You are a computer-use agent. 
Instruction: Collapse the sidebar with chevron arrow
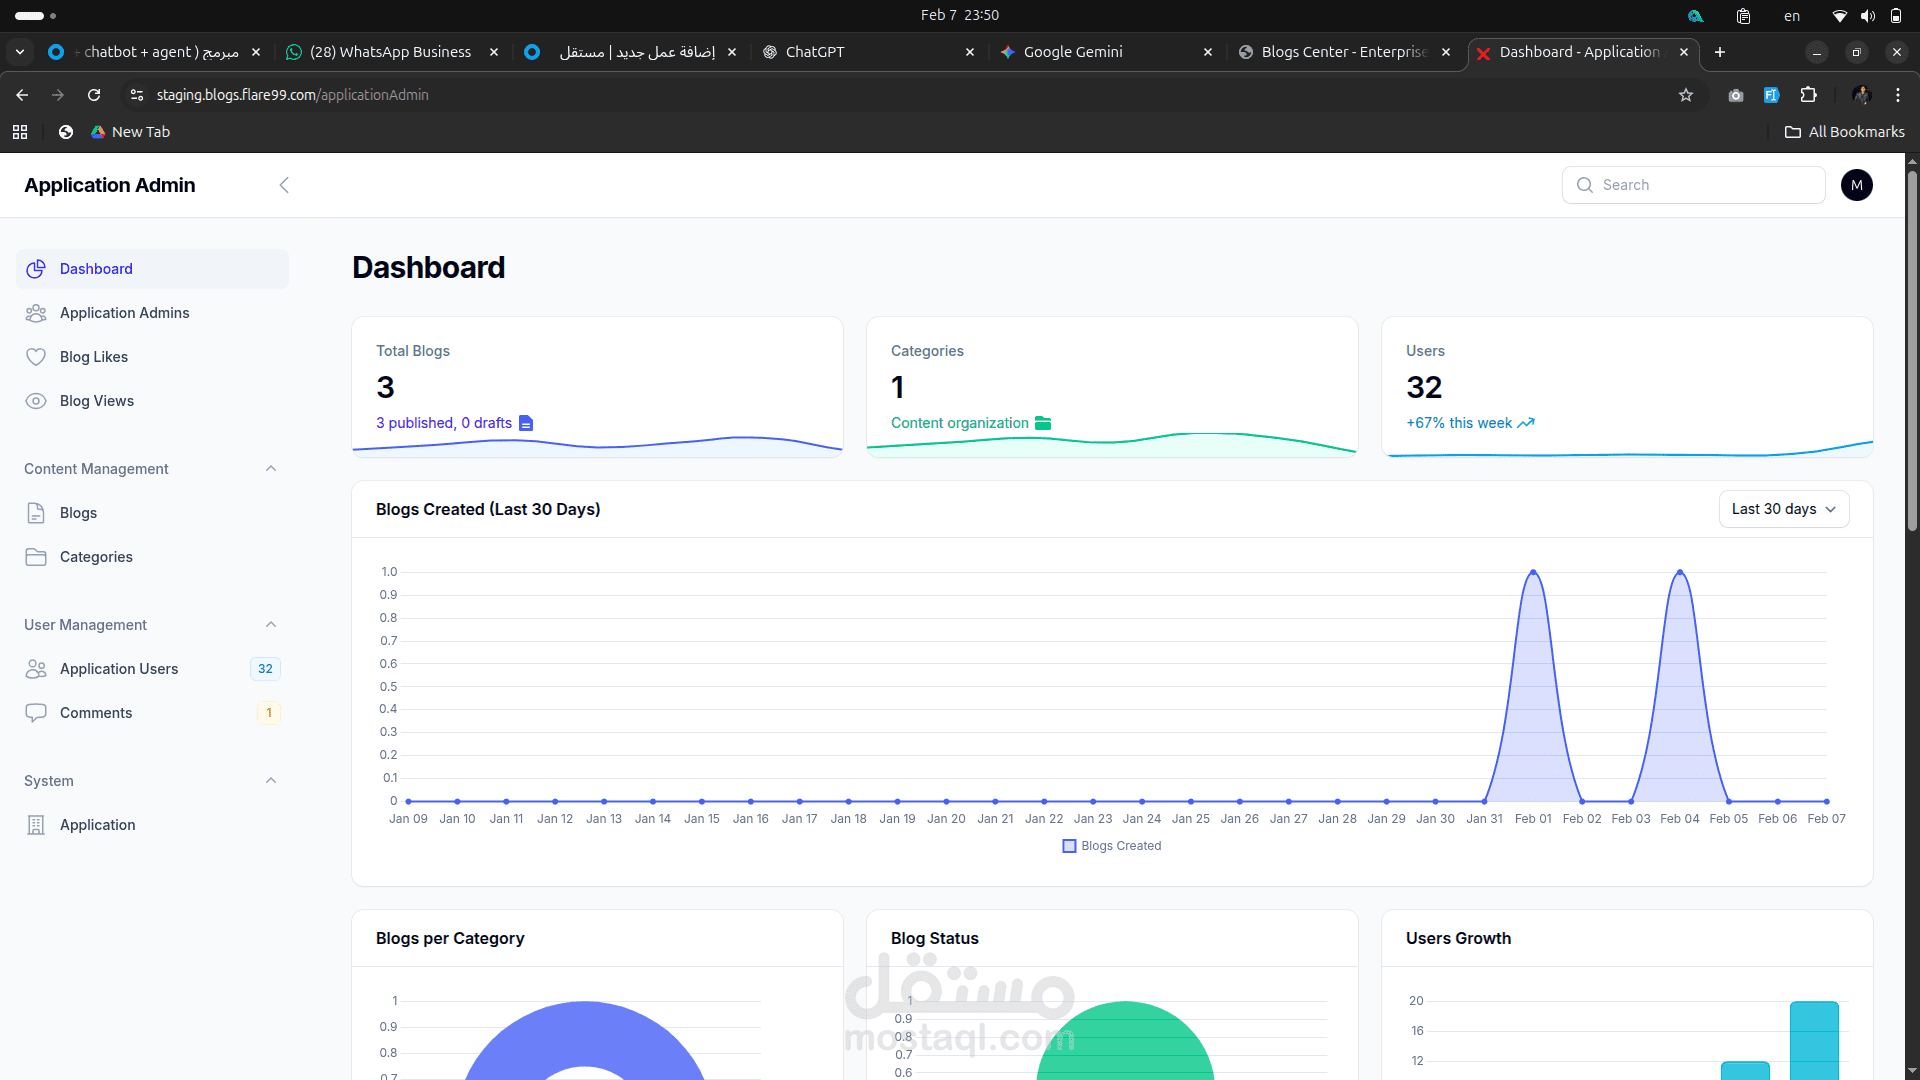coord(284,185)
